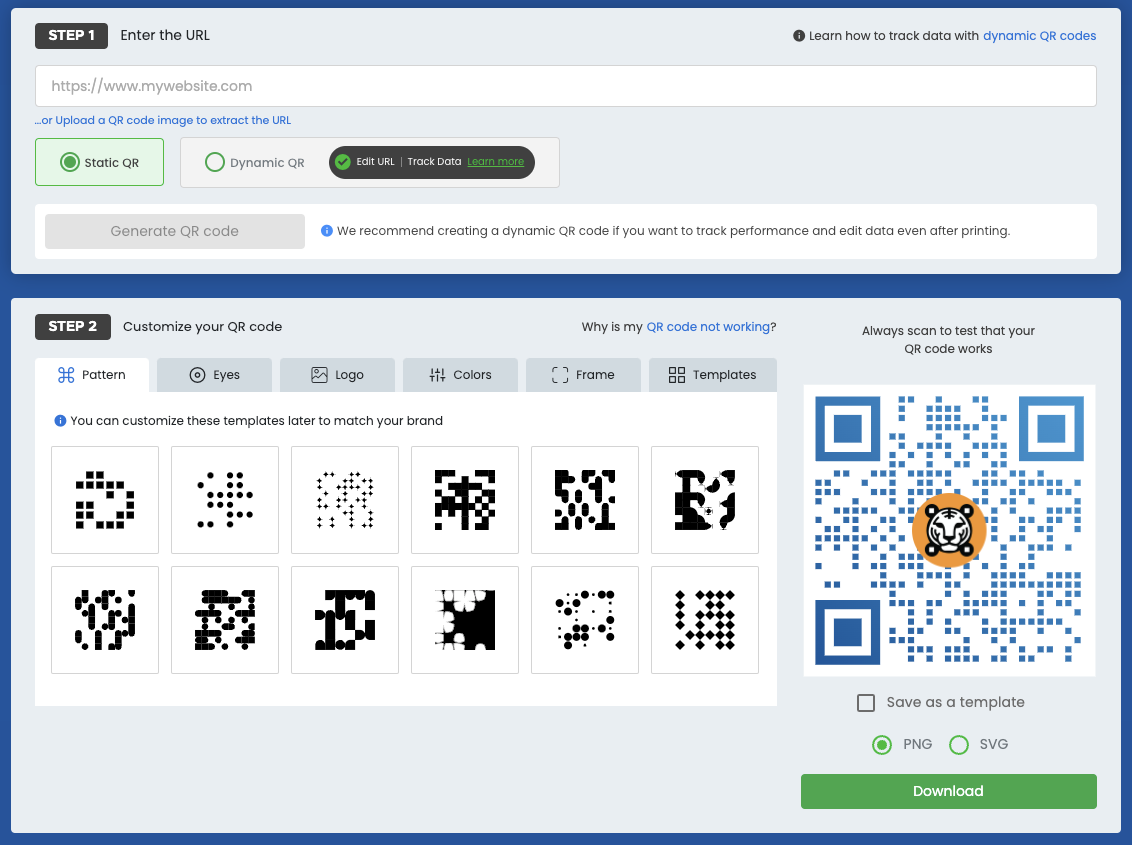Choose the horizontal rounded bars pattern
The height and width of the screenshot is (845, 1132).
tap(225, 620)
